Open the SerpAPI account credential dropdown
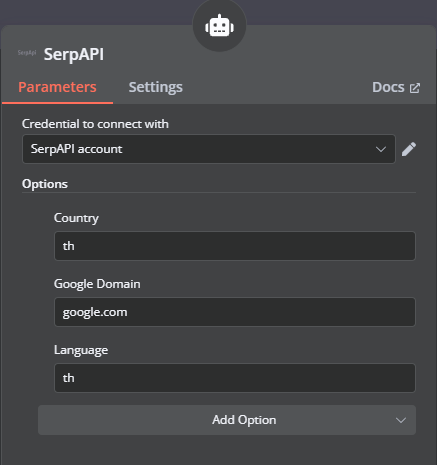 coord(209,149)
